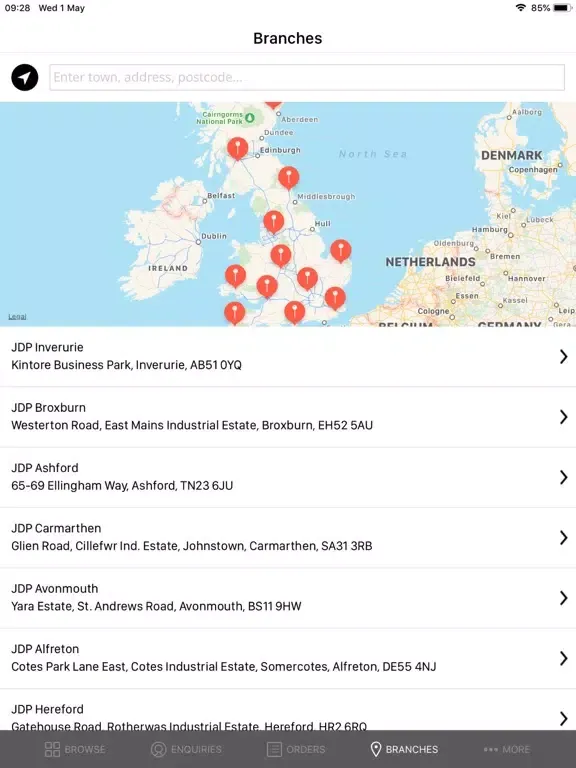Select the map pin in west Wales

[235, 276]
